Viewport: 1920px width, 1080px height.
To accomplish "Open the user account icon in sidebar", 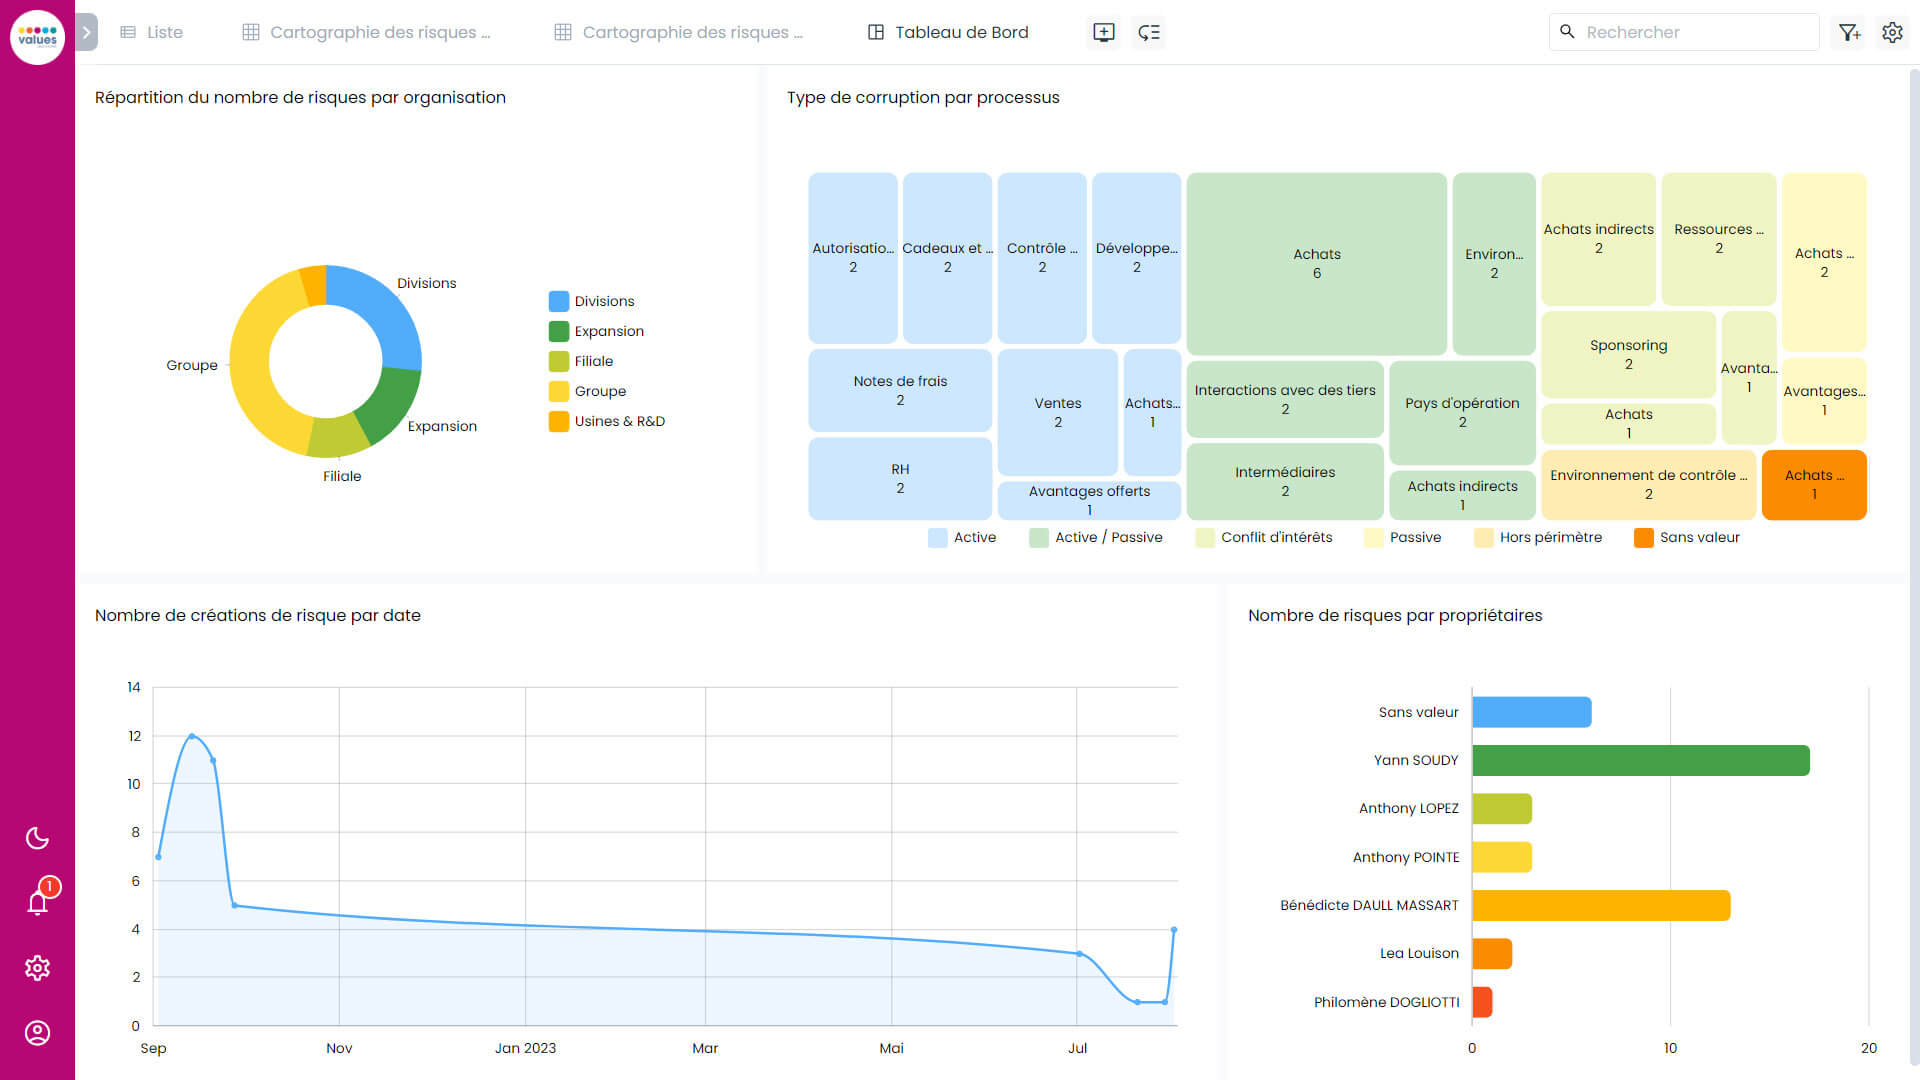I will (x=37, y=1033).
